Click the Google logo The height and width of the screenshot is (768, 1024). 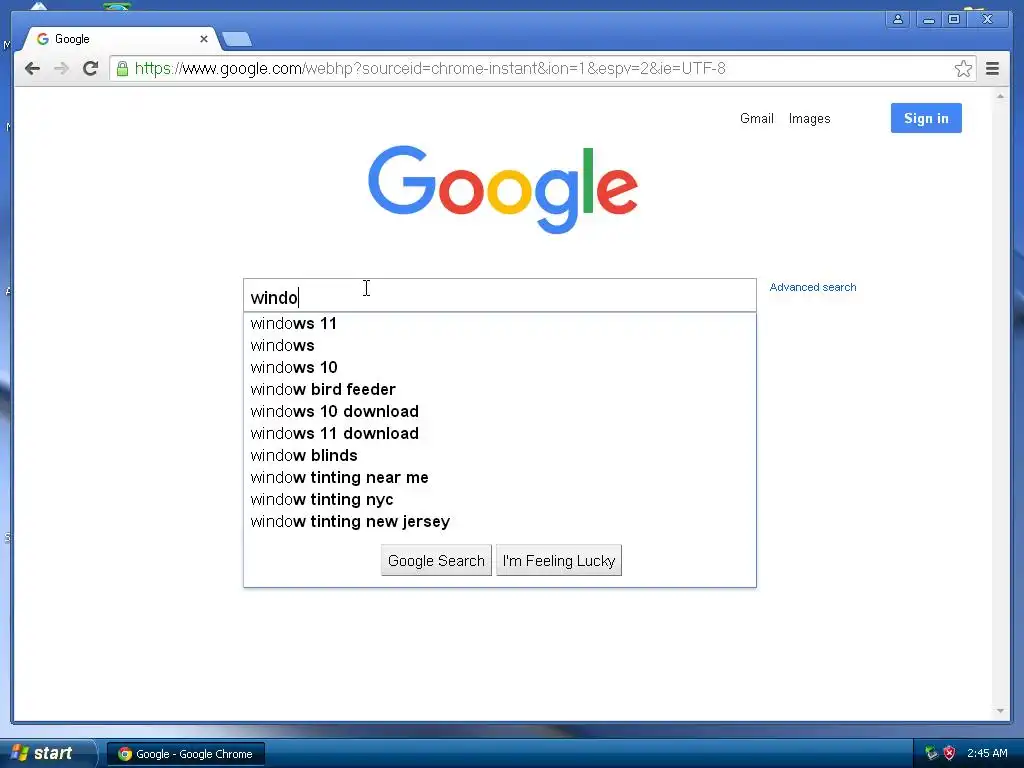click(502, 188)
